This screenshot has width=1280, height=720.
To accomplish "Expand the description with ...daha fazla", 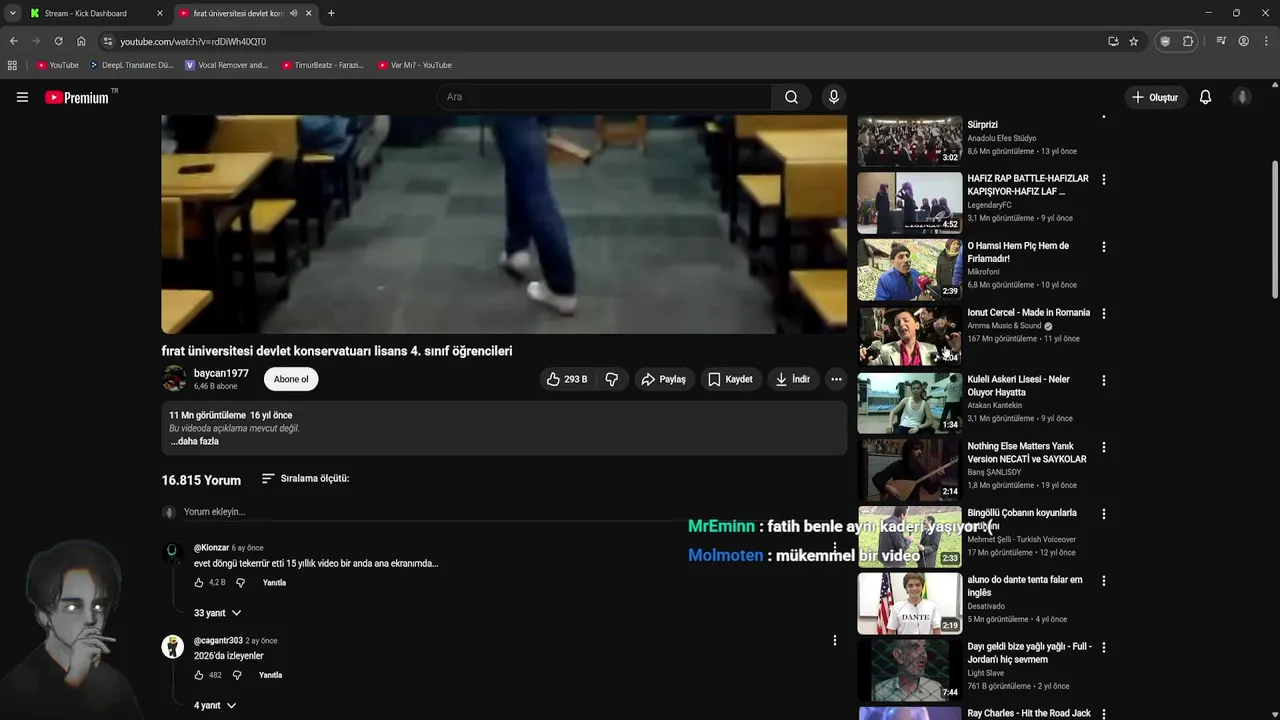I will pos(194,441).
